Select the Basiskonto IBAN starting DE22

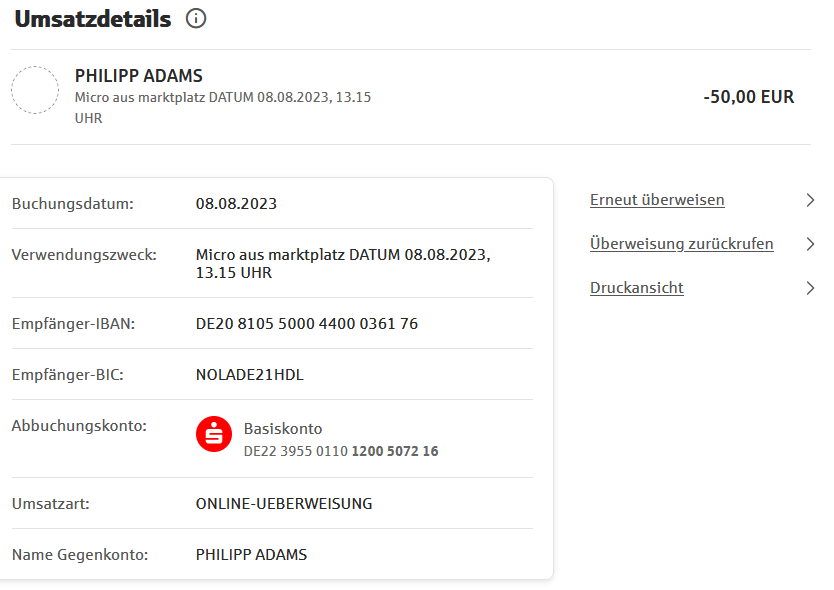[341, 451]
